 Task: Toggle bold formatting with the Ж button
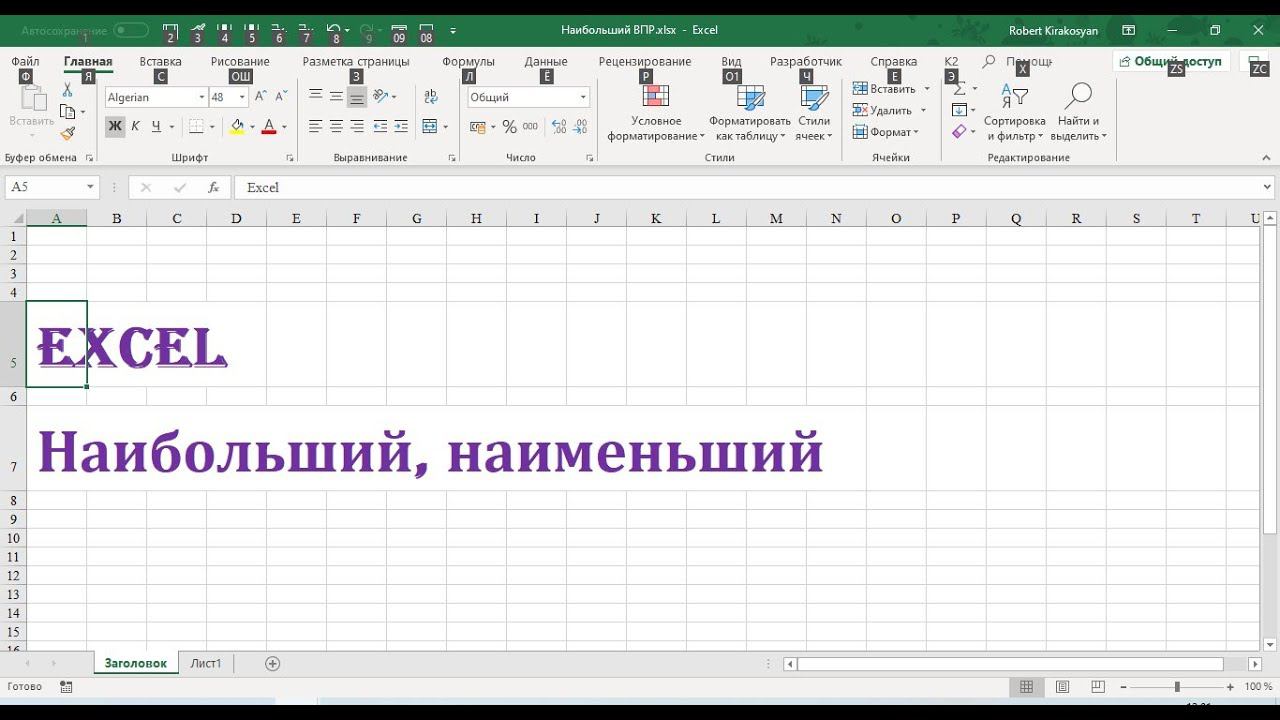tap(115, 127)
